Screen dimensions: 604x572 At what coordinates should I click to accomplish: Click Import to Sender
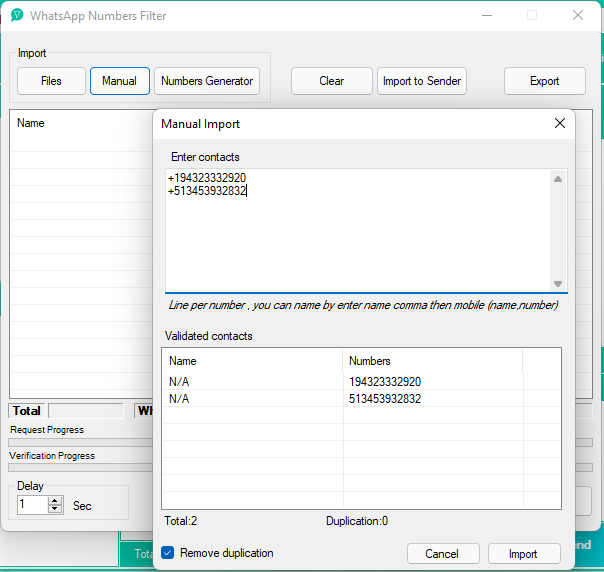point(422,81)
